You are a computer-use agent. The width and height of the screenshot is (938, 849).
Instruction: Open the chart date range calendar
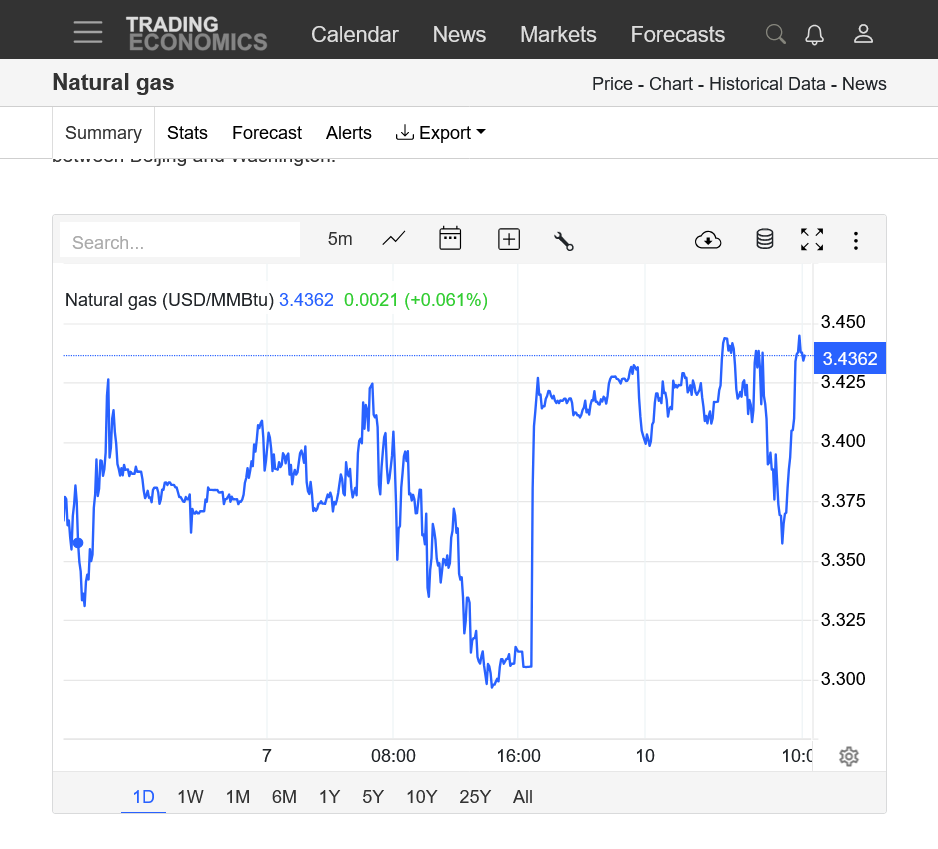(x=450, y=239)
